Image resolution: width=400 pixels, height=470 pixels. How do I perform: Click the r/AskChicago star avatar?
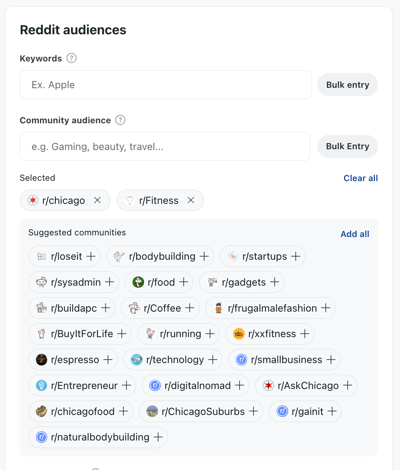(268, 385)
